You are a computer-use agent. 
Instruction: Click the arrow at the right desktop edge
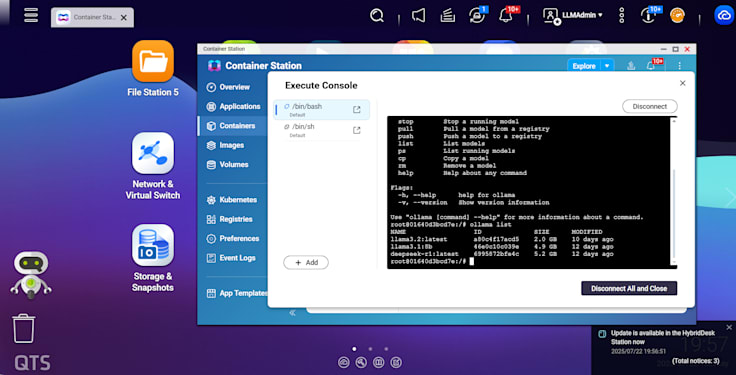tap(730, 197)
